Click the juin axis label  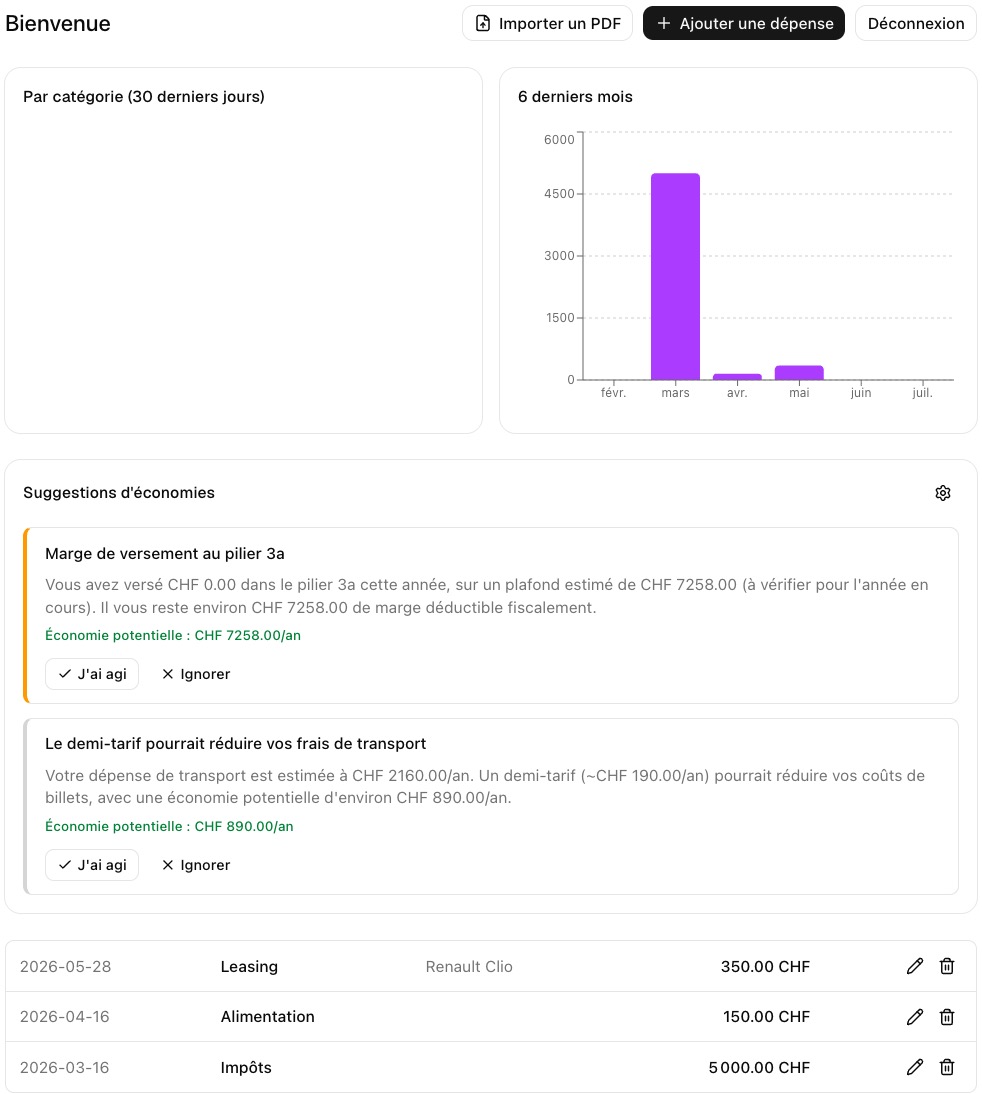pos(861,393)
